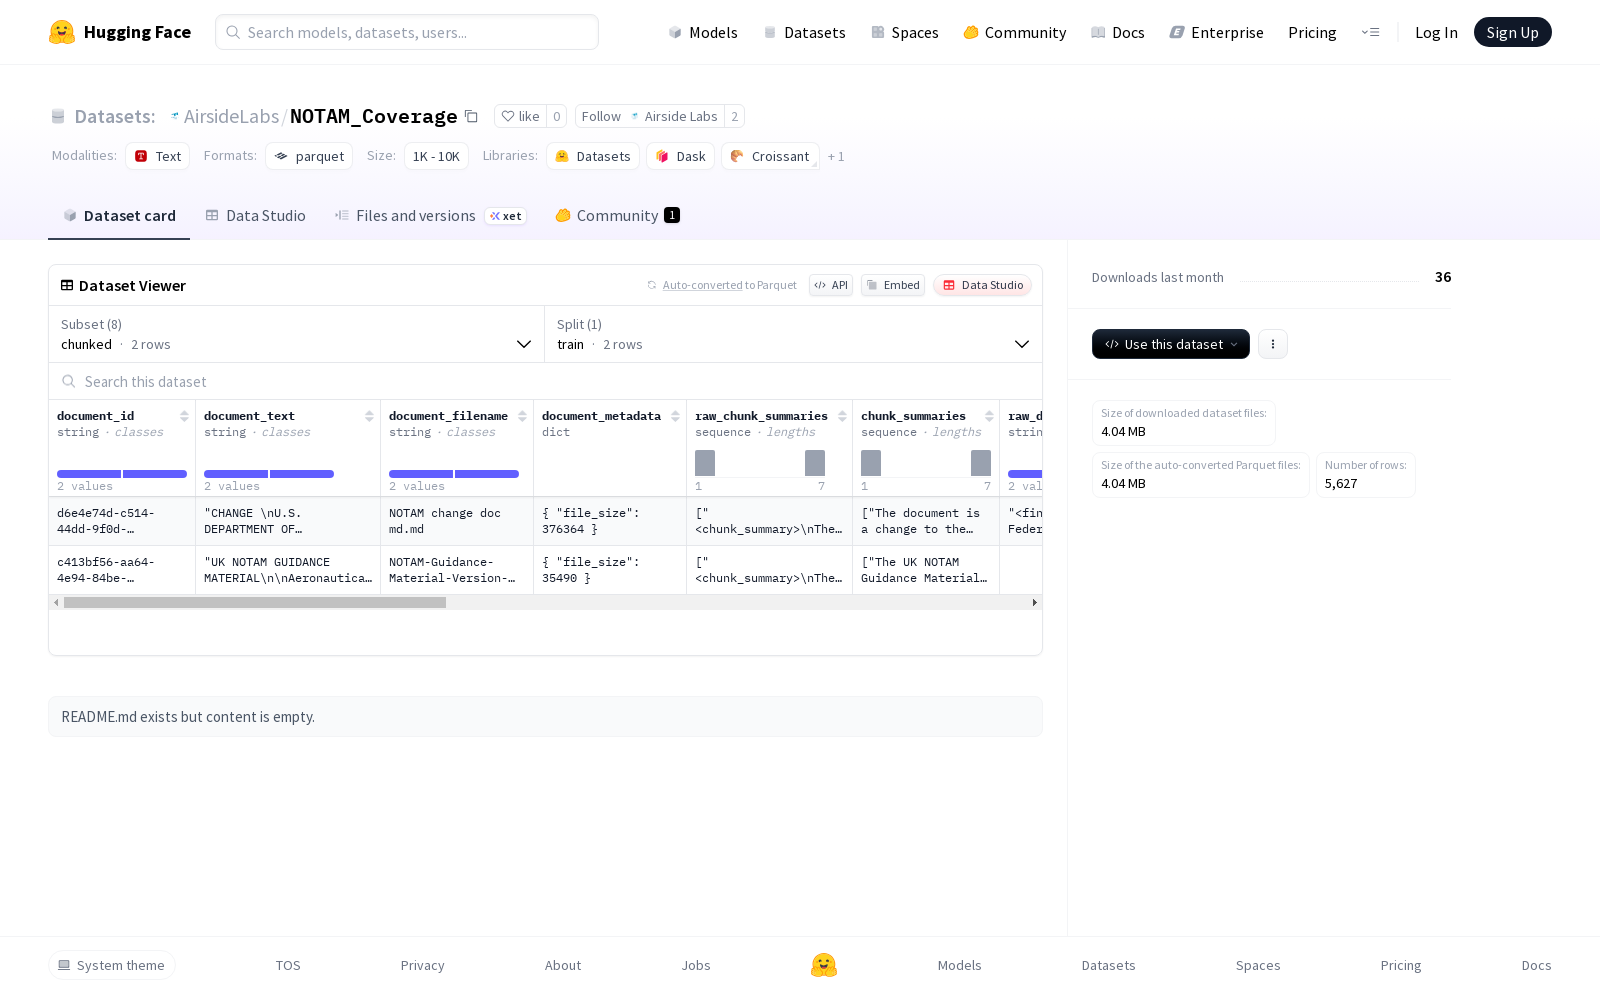The image size is (1600, 1000).
Task: Open the TOS footer link
Action: click(288, 965)
